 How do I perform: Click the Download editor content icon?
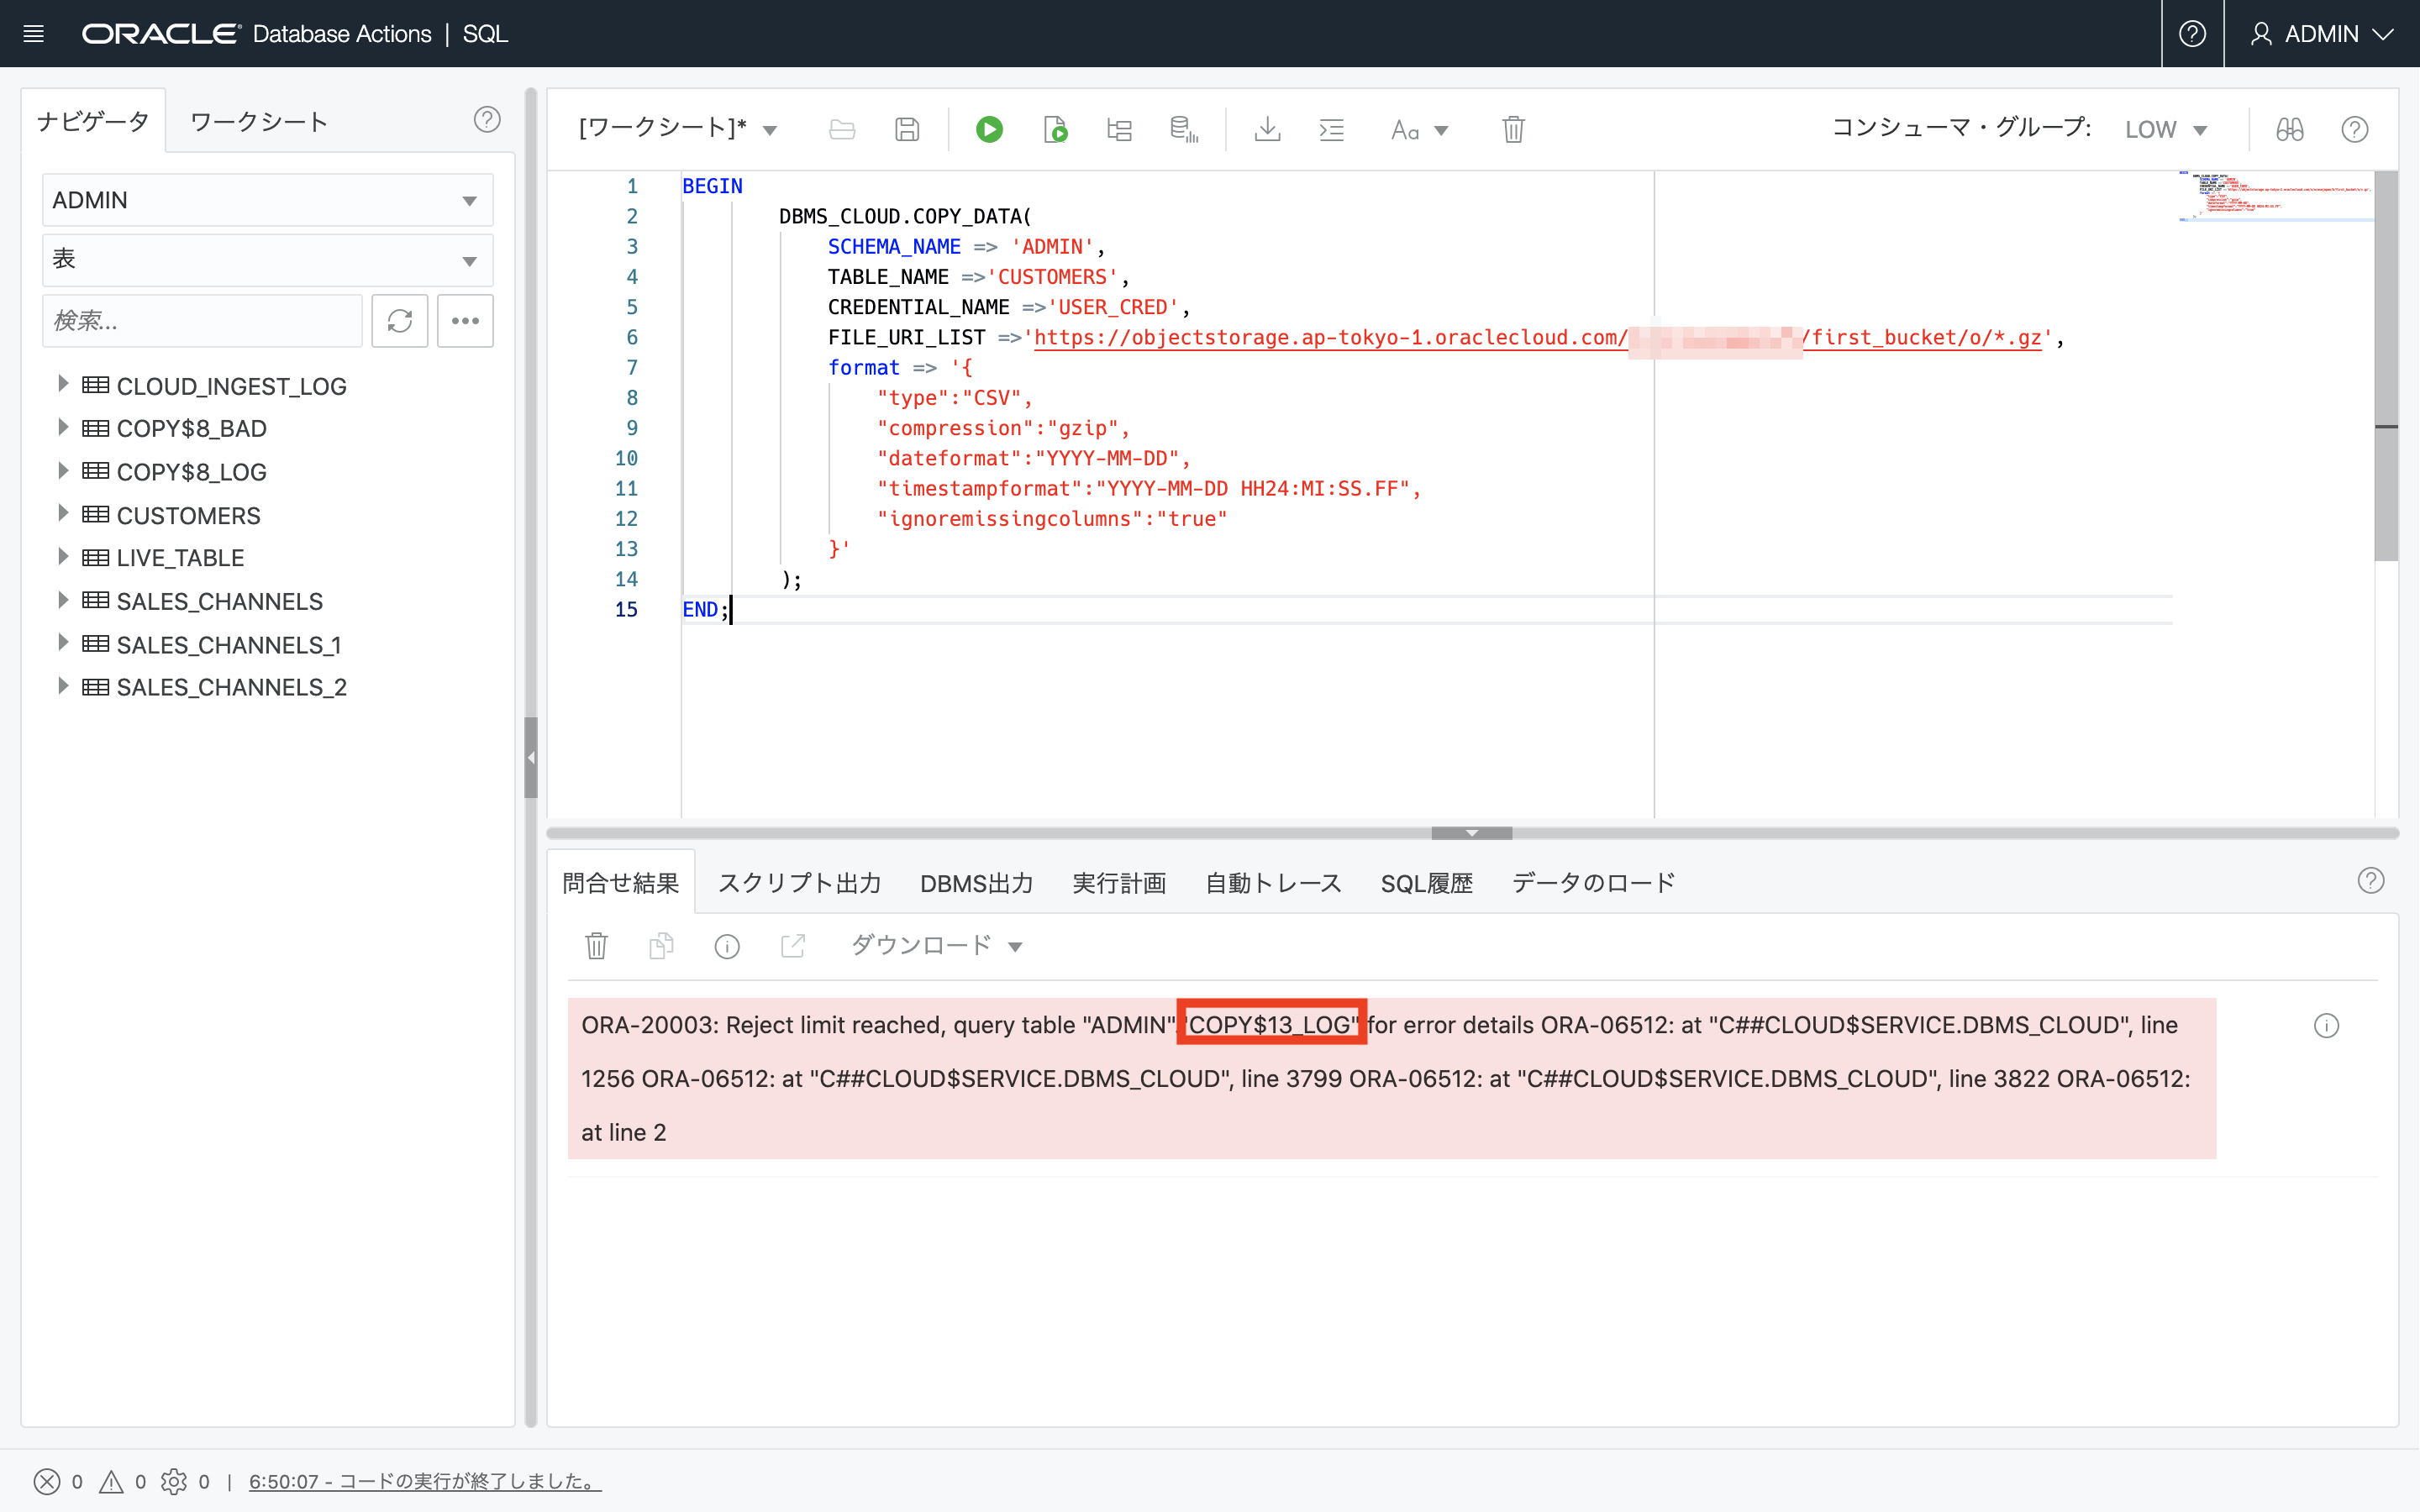pyautogui.click(x=1267, y=129)
